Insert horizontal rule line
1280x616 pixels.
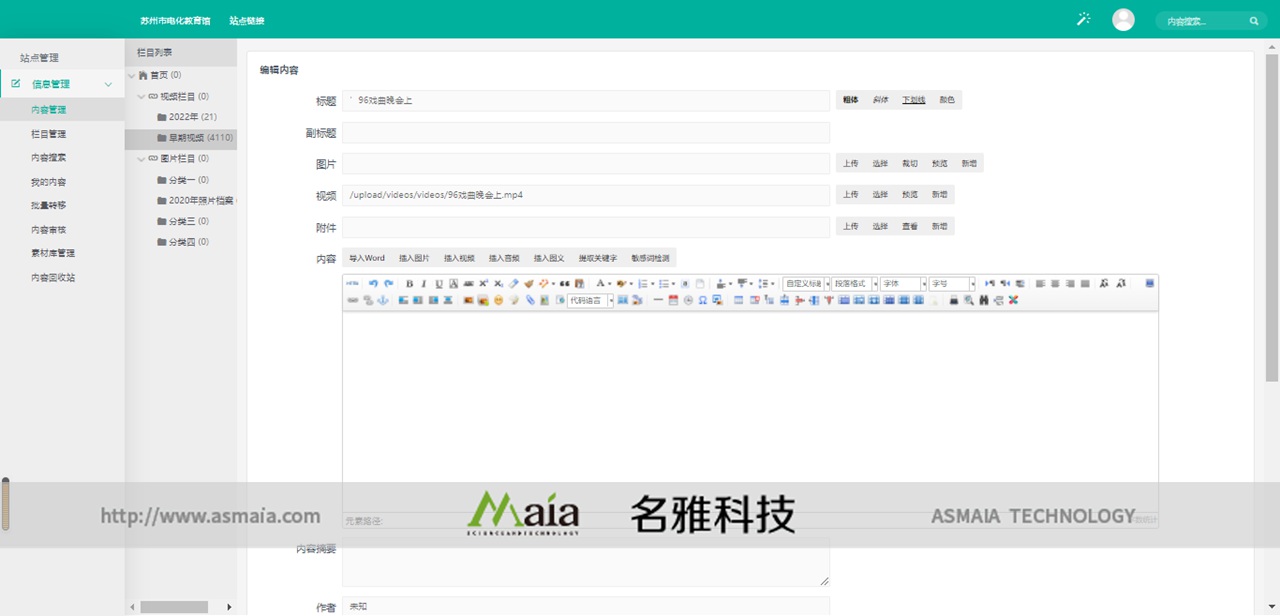click(x=658, y=300)
